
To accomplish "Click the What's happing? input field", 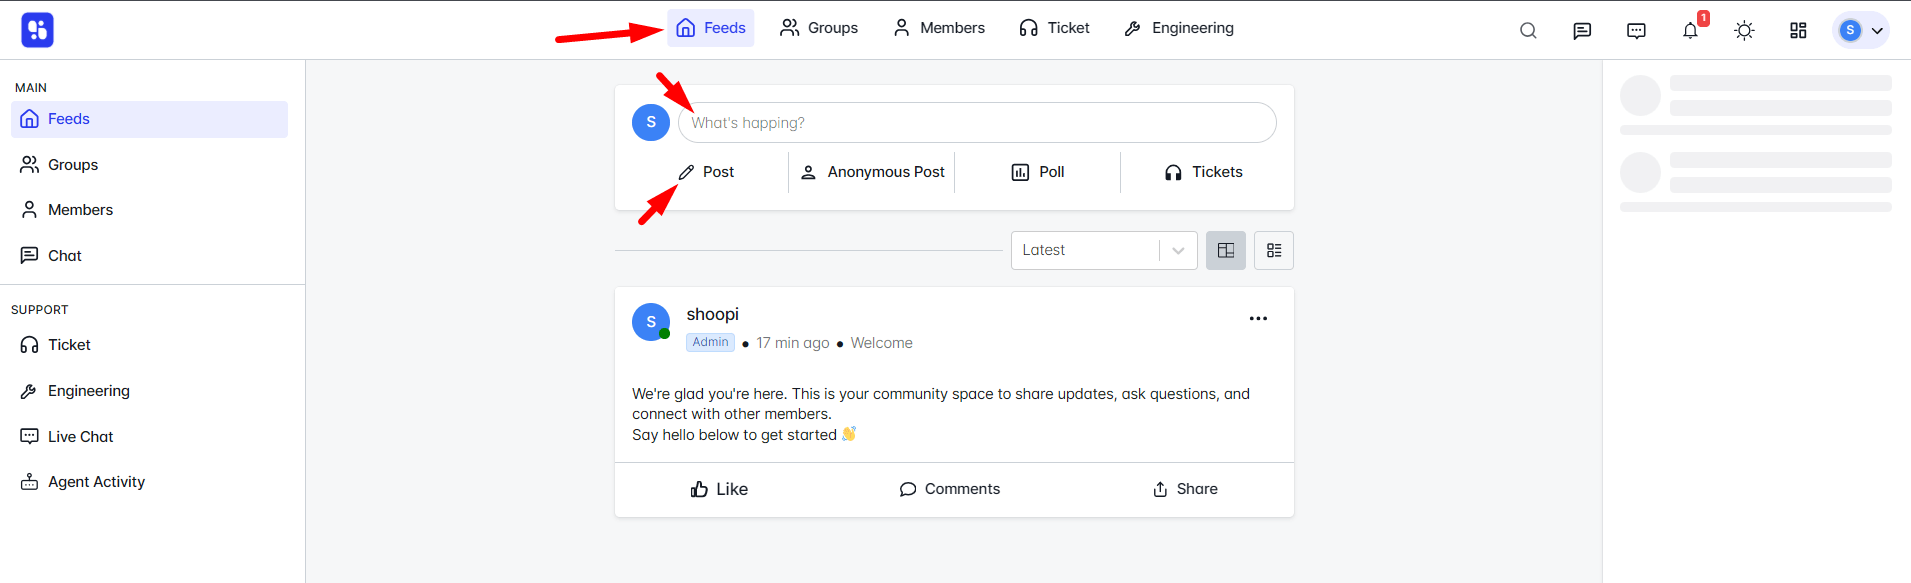I will point(977,123).
